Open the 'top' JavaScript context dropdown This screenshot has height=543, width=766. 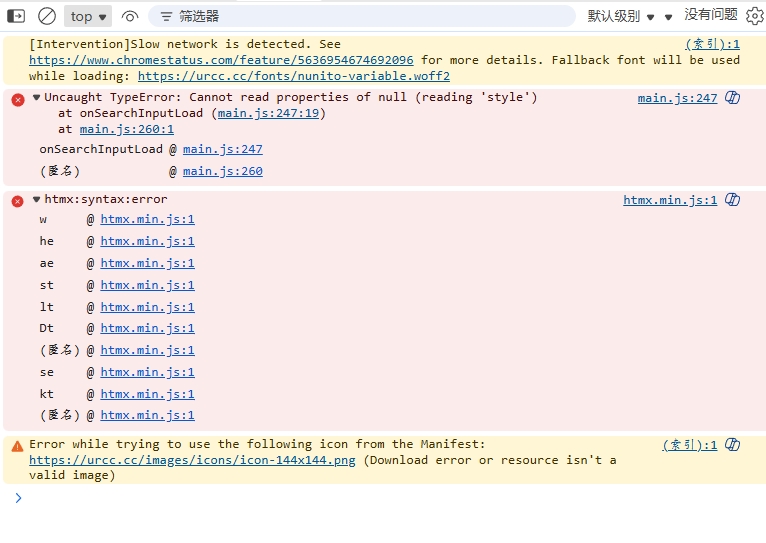point(89,16)
